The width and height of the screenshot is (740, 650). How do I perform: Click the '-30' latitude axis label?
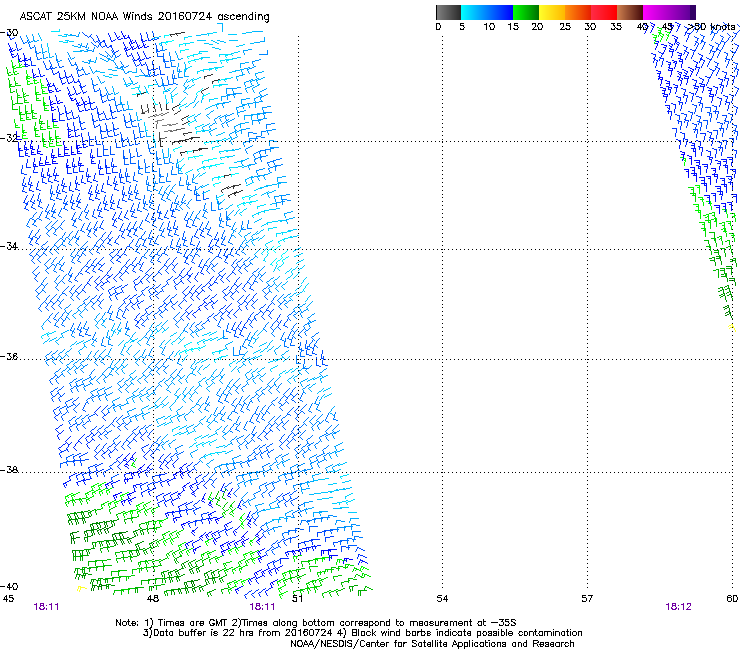9,33
